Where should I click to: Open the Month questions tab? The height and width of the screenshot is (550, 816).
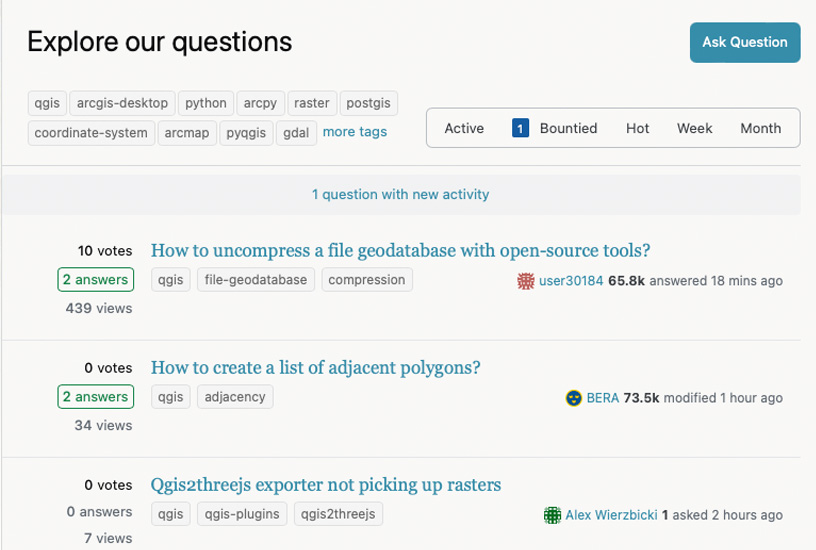(760, 128)
